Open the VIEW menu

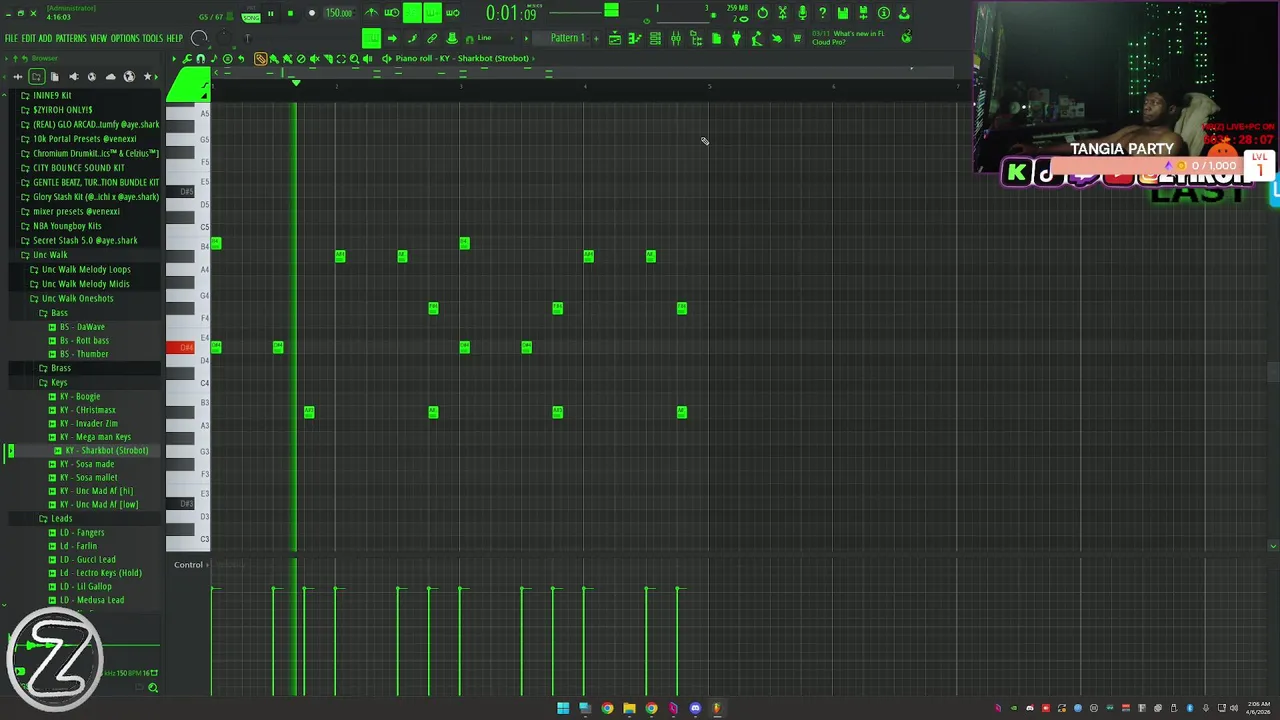(x=98, y=39)
